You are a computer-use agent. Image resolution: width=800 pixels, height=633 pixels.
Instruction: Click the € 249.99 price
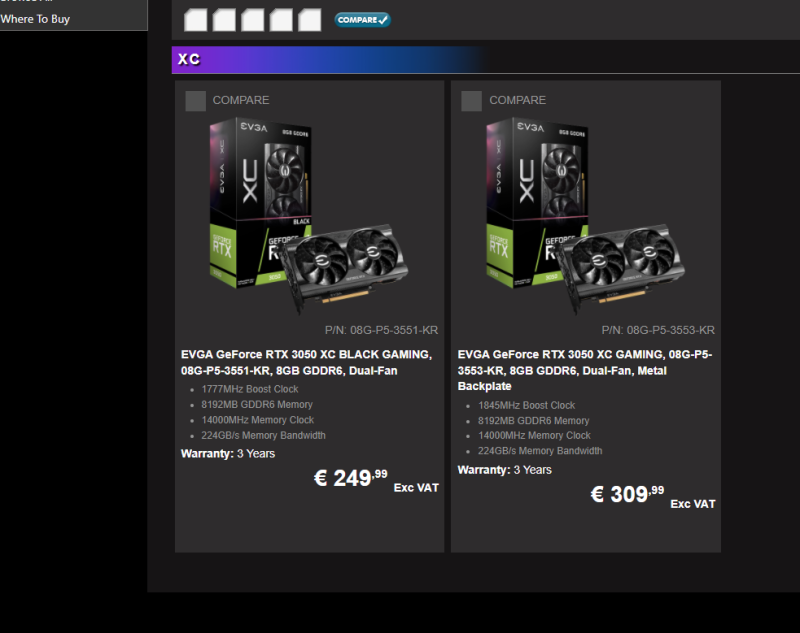click(x=351, y=478)
